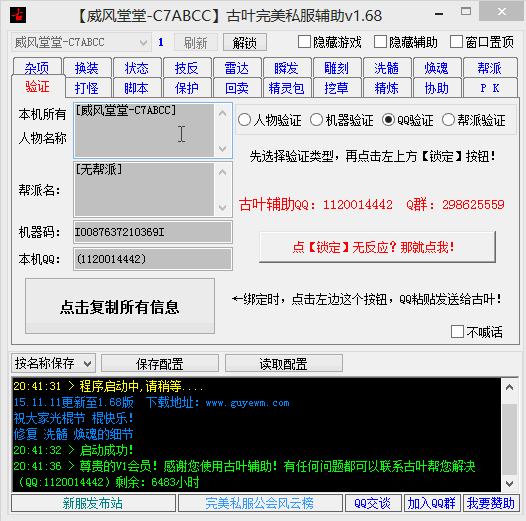Click the 保存配置 button
Image resolution: width=526 pixels, height=521 pixels.
160,363
